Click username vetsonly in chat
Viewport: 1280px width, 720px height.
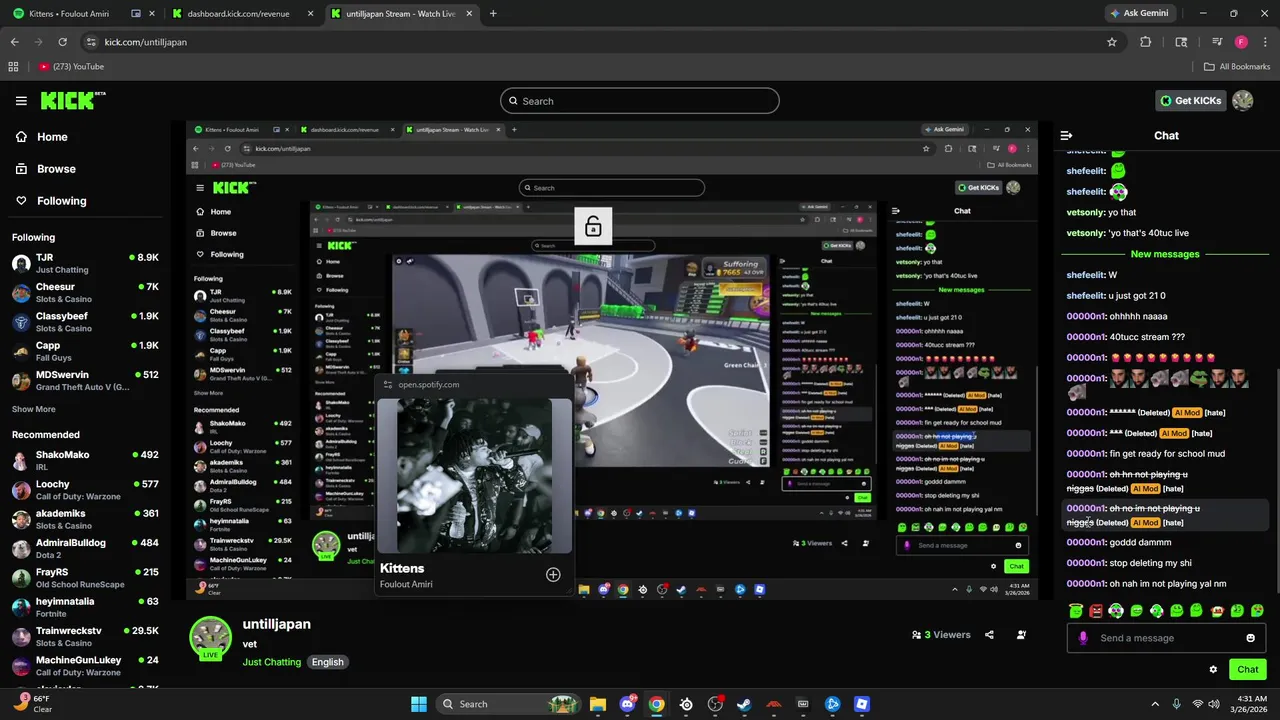pyautogui.click(x=1086, y=212)
